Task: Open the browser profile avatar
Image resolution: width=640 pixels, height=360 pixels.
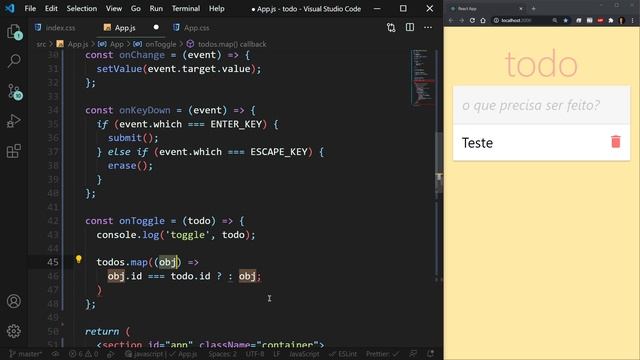Action: point(621,20)
